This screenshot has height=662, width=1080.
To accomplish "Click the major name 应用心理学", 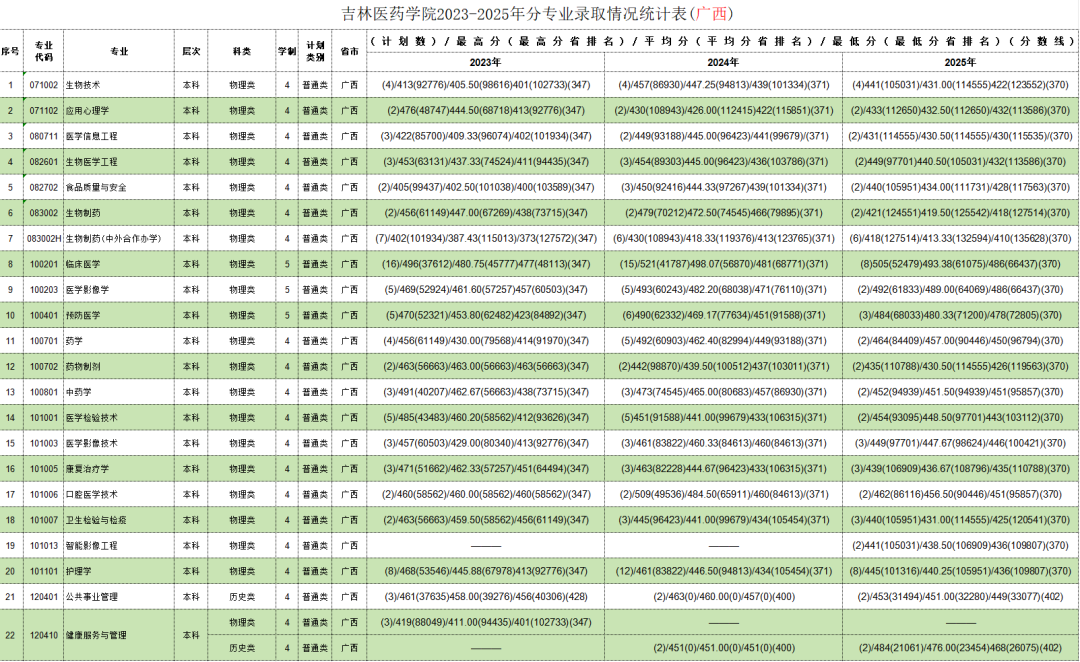I will click(87, 110).
